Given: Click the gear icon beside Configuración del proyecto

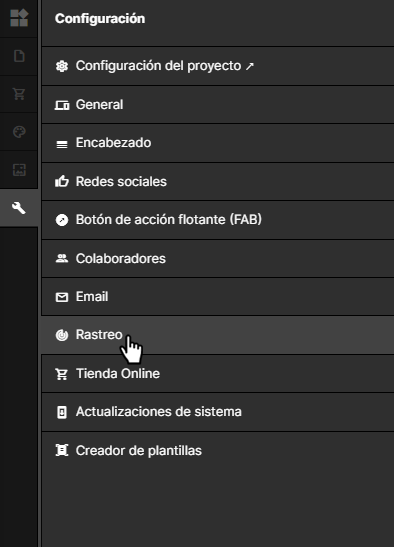Looking at the screenshot, I should [x=62, y=66].
